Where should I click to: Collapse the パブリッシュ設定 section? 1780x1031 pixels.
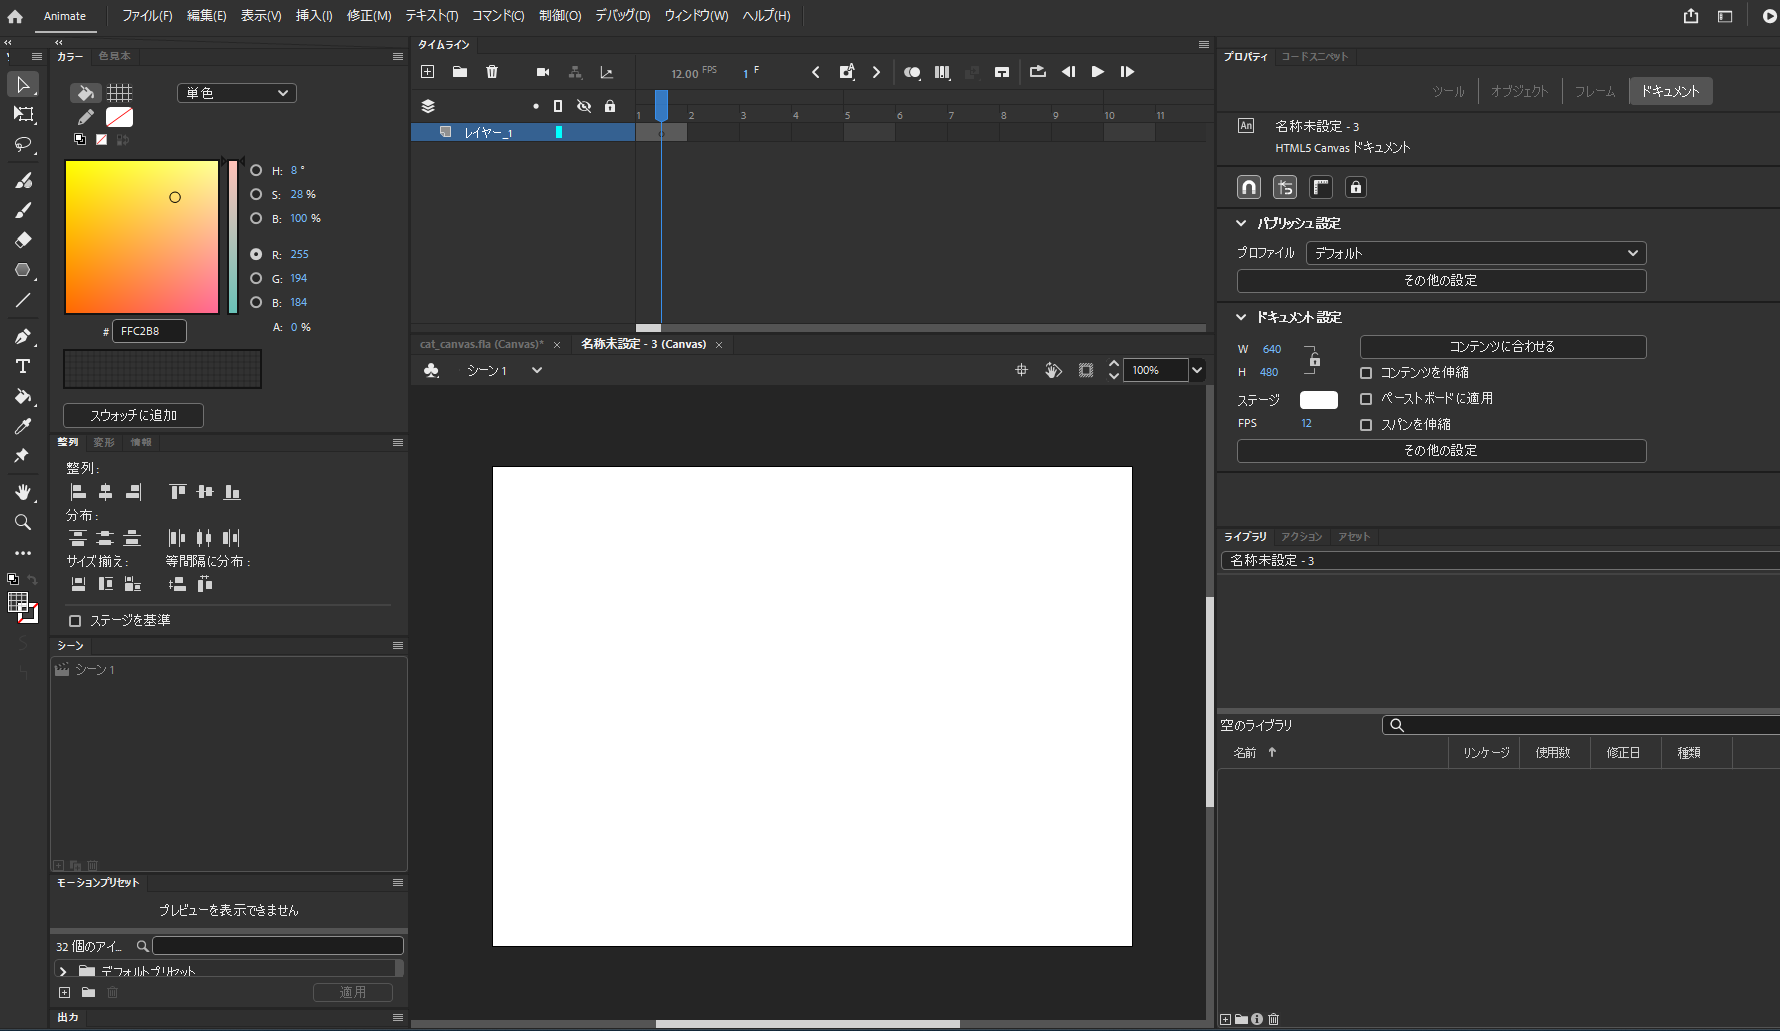tap(1241, 223)
